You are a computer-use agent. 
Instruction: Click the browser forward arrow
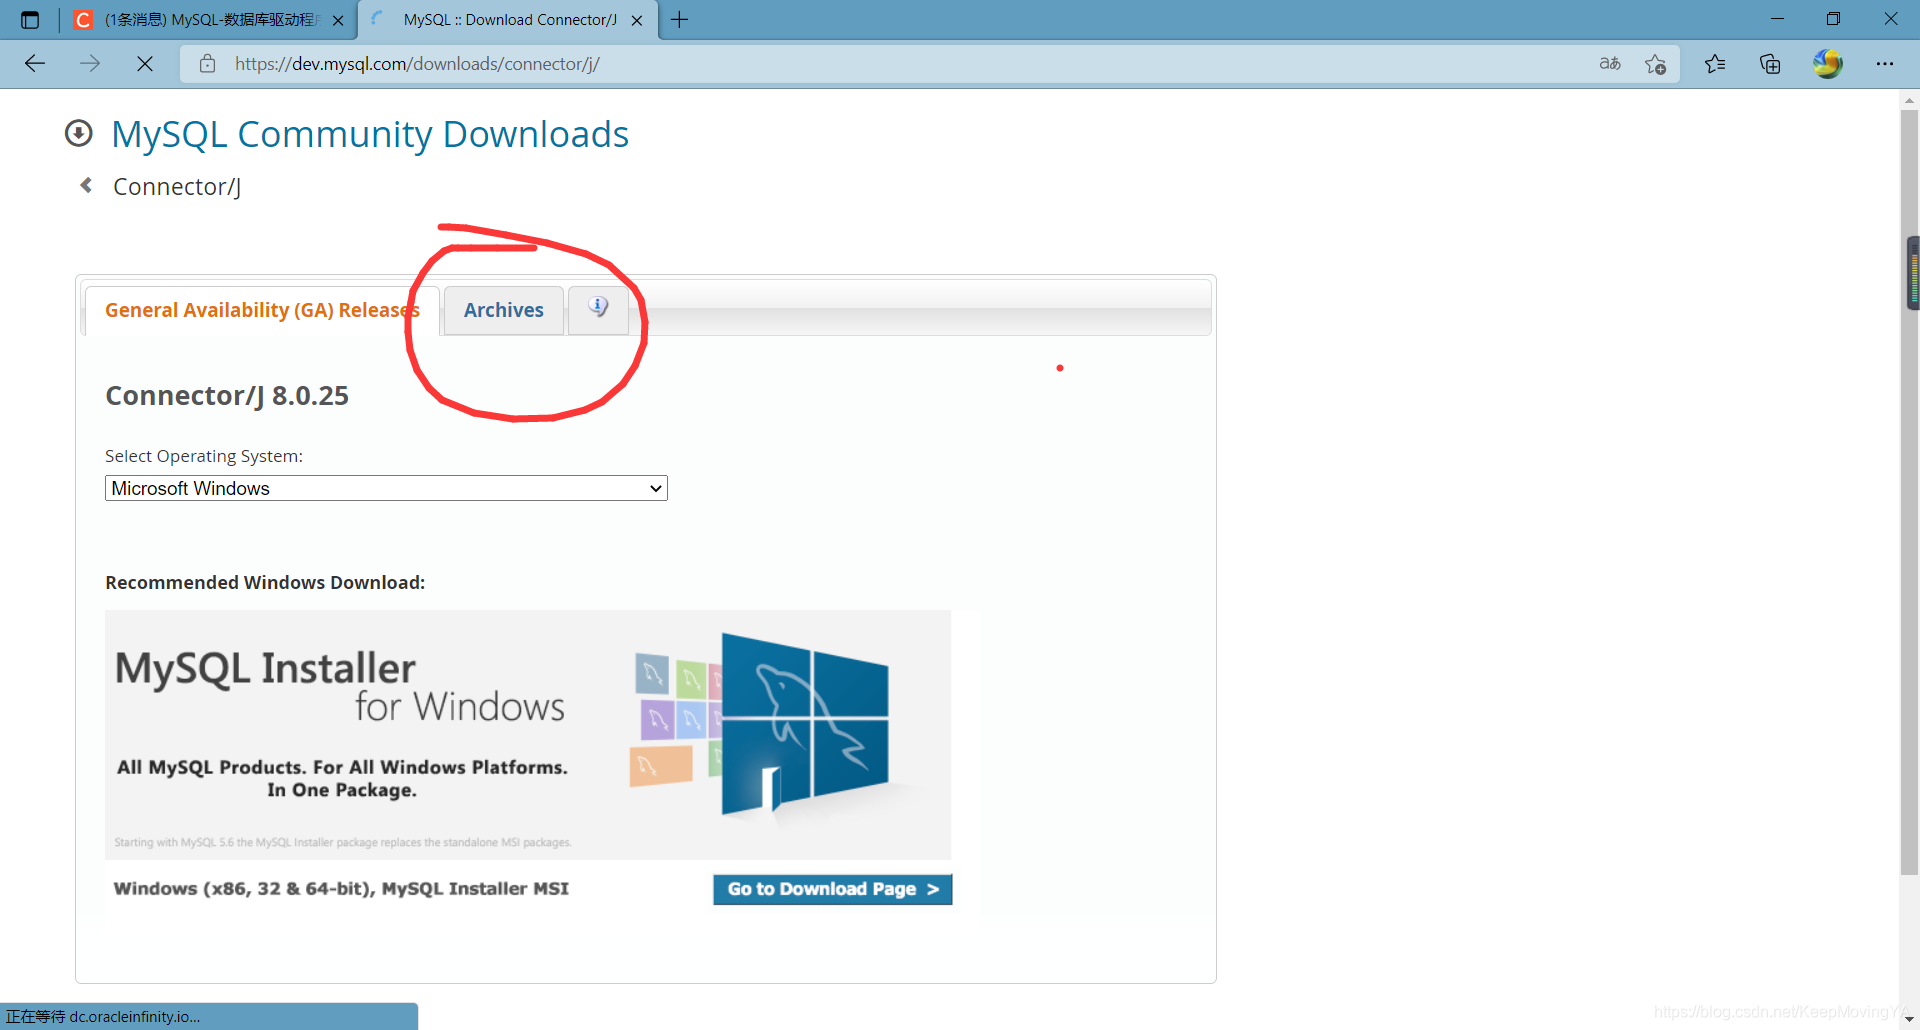tap(90, 64)
